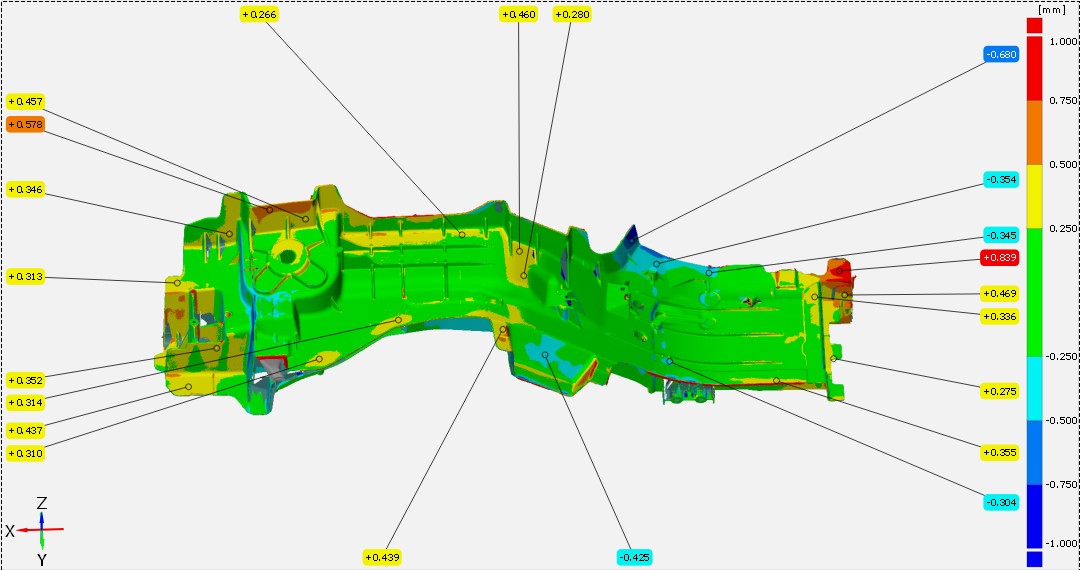Click the coordinate axis triad icon
The image size is (1081, 570).
click(40, 529)
